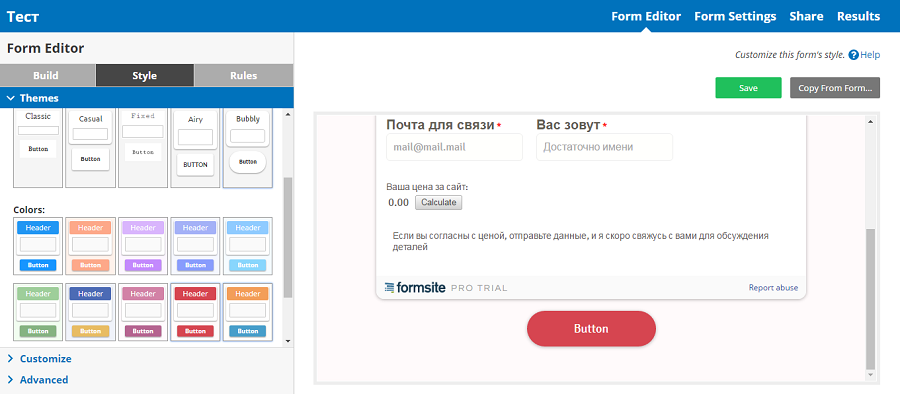Viewport: 900px width, 394px height.
Task: Switch to the Style tab
Action: [x=145, y=75]
